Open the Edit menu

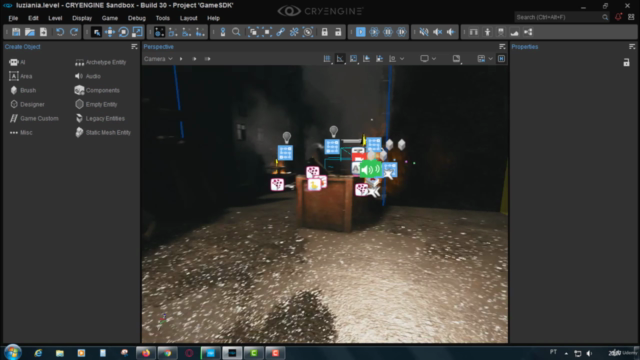[x=33, y=18]
